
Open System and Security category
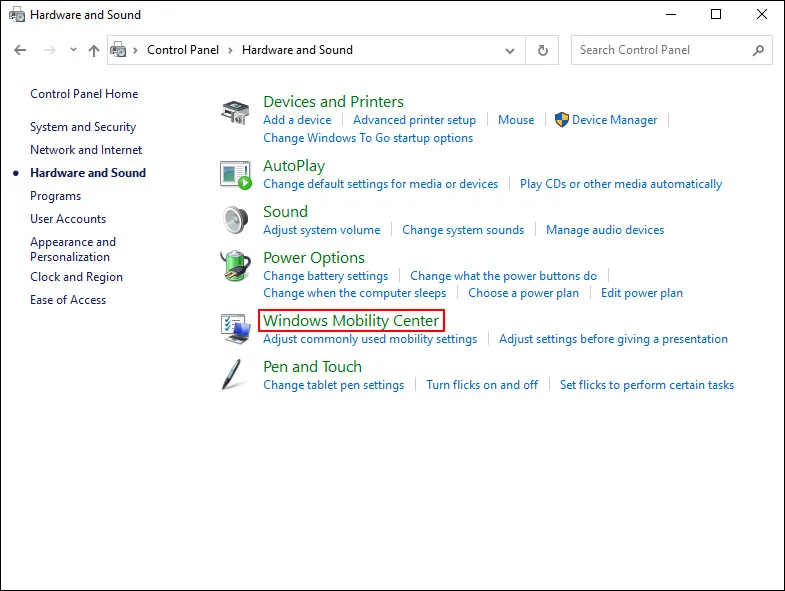coord(83,127)
